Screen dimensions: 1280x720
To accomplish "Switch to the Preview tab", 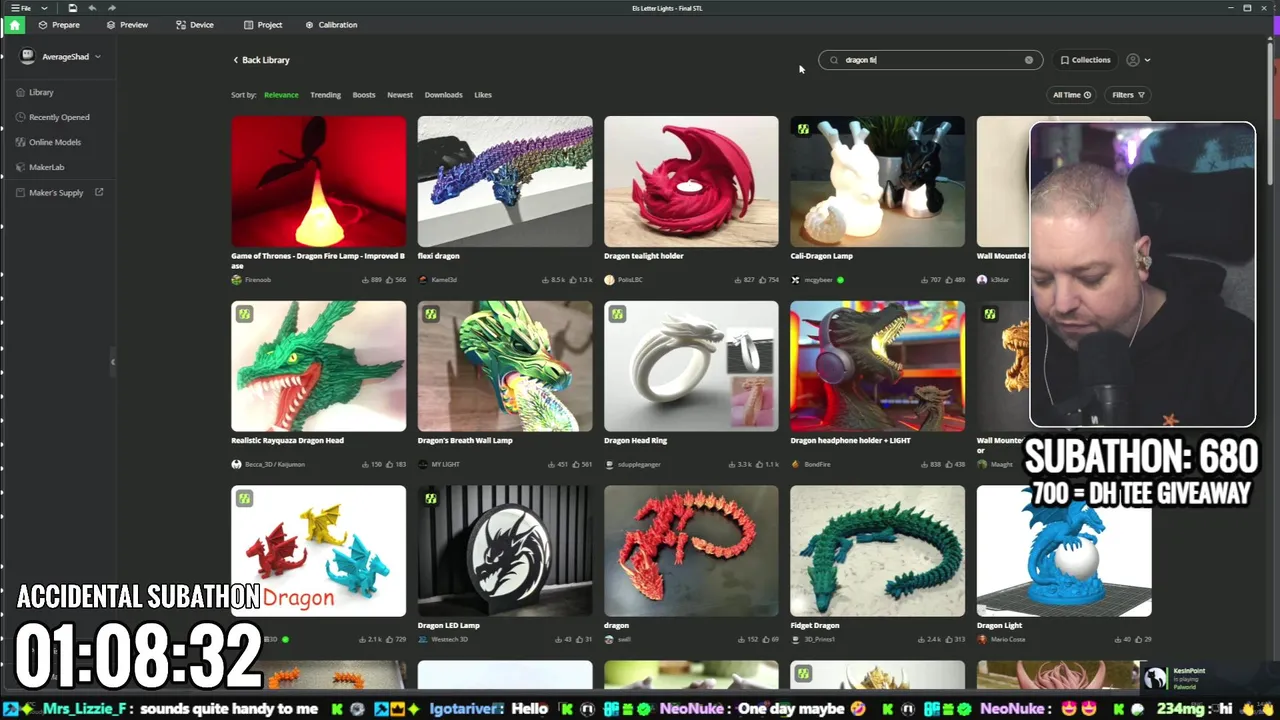I will pyautogui.click(x=127, y=25).
